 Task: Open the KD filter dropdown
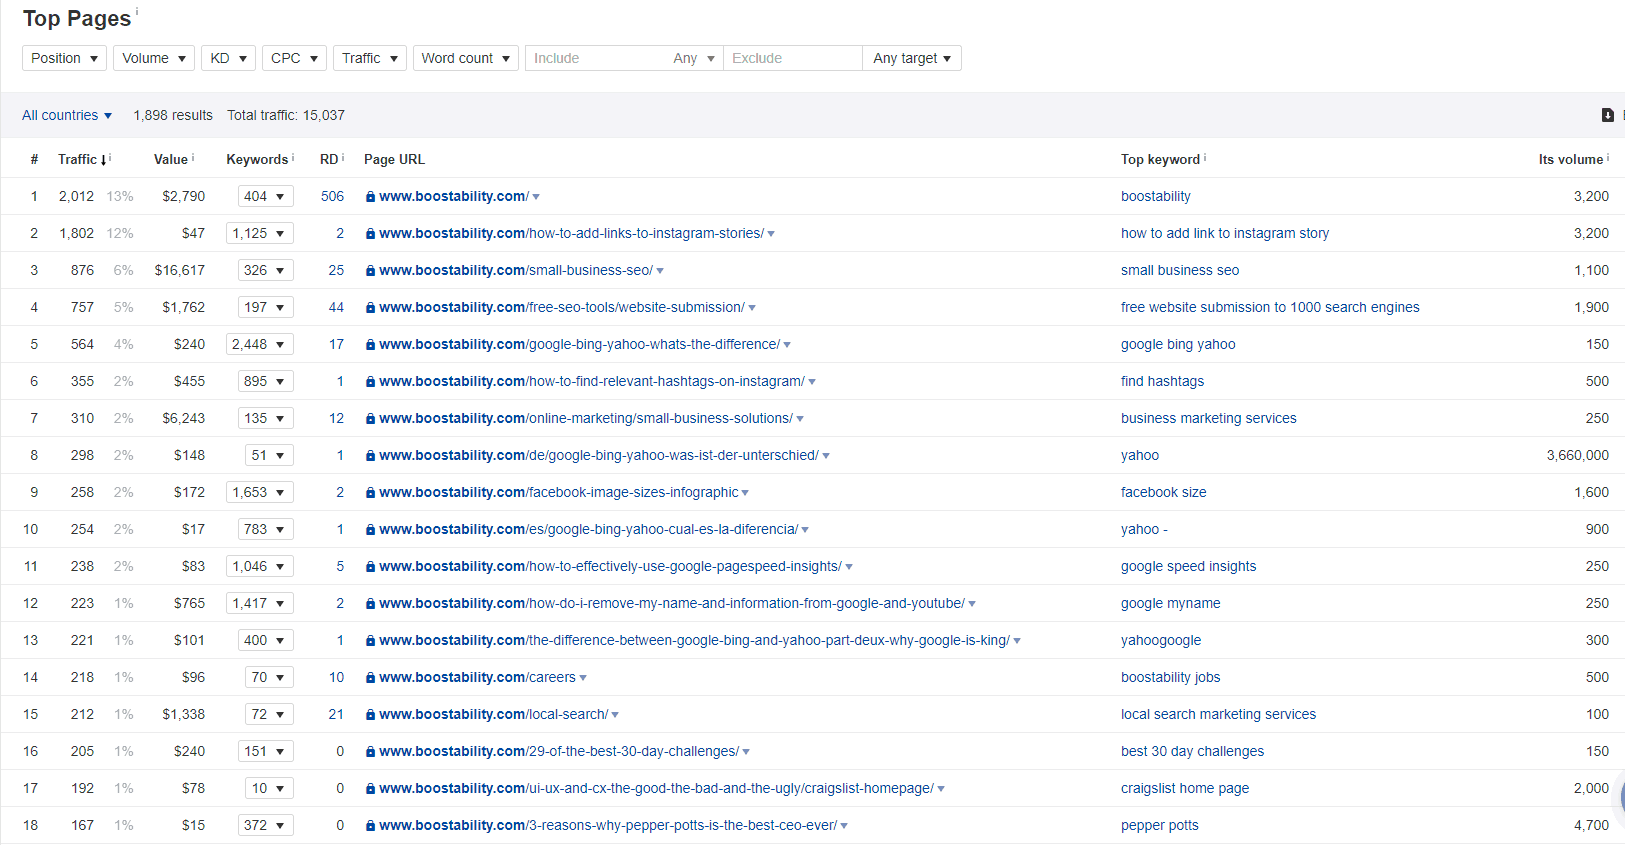click(228, 58)
